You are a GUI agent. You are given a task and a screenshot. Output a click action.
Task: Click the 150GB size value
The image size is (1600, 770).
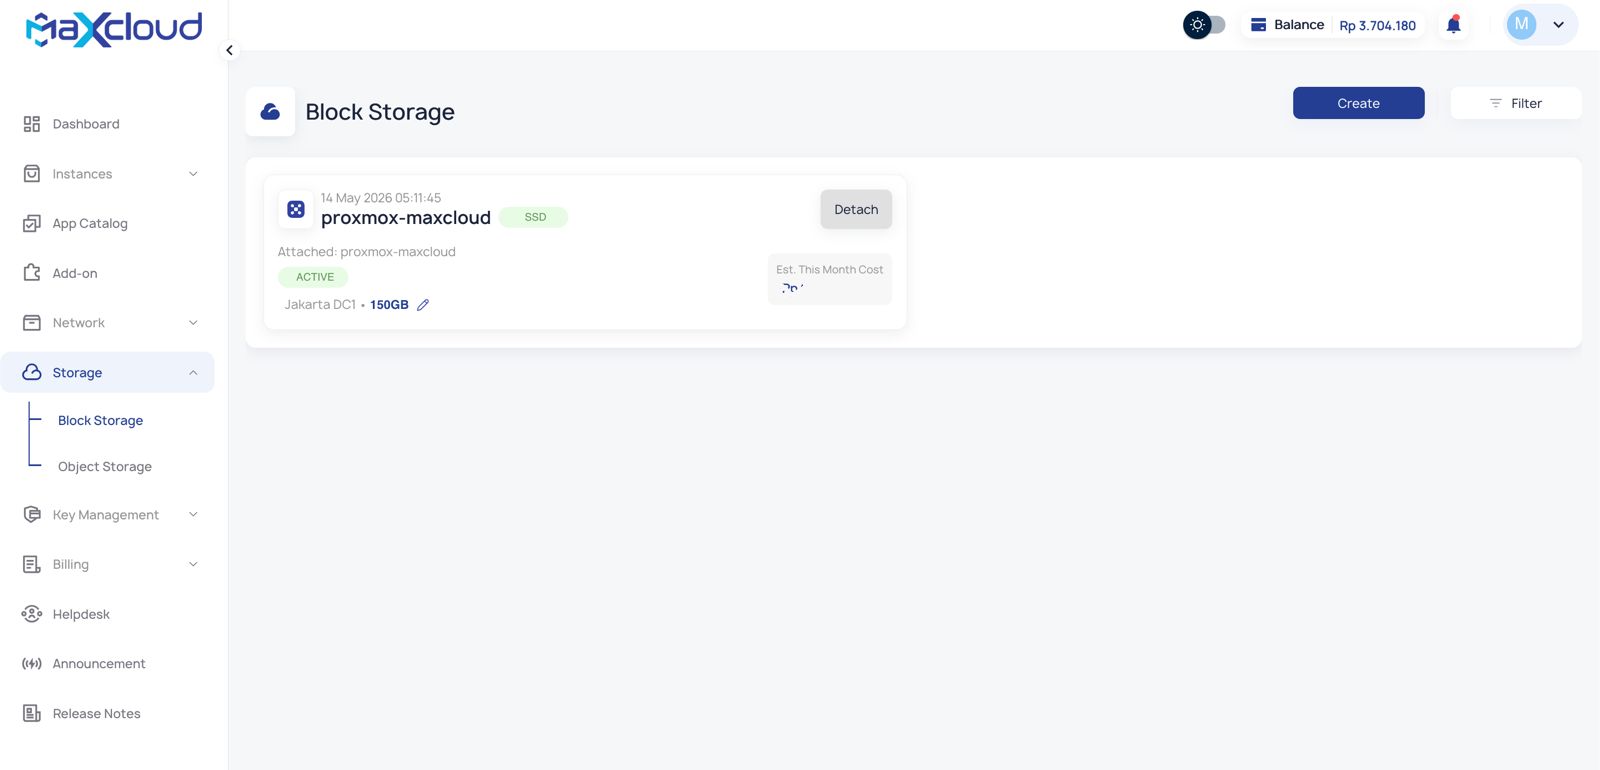click(389, 305)
